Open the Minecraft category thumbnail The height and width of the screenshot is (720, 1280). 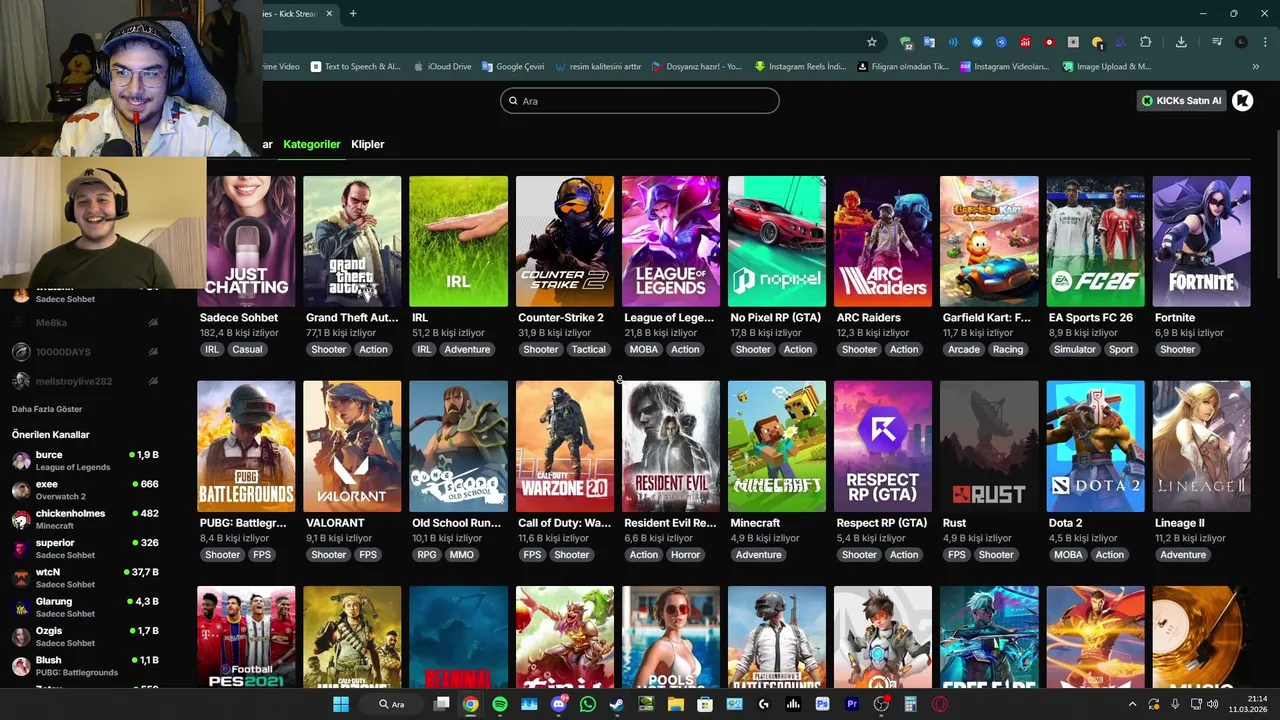777,446
